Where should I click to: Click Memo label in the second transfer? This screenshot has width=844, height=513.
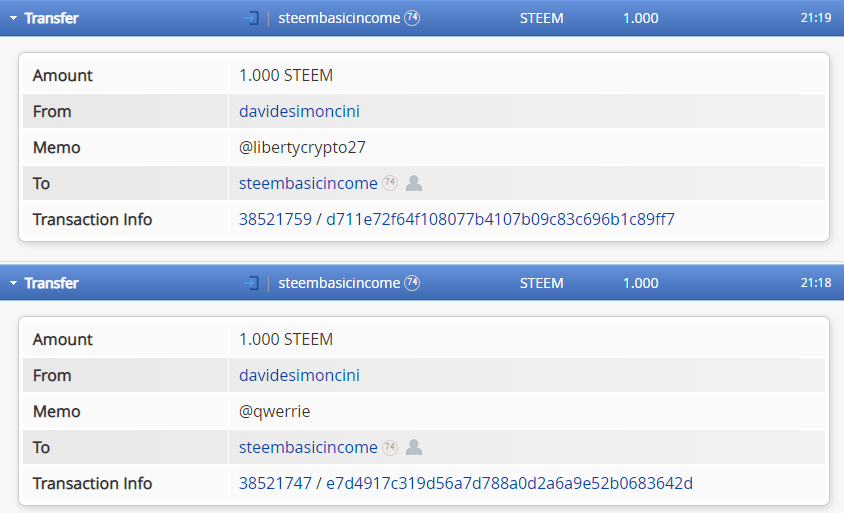click(x=57, y=412)
